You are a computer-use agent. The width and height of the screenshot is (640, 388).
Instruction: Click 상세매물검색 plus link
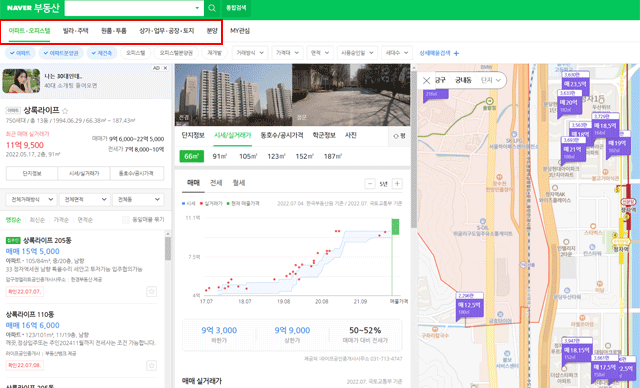point(439,53)
